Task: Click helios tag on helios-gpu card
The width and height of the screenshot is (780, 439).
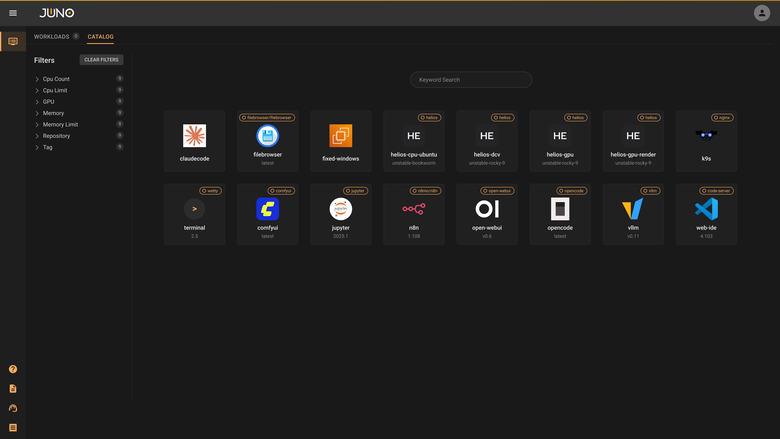Action: point(576,118)
